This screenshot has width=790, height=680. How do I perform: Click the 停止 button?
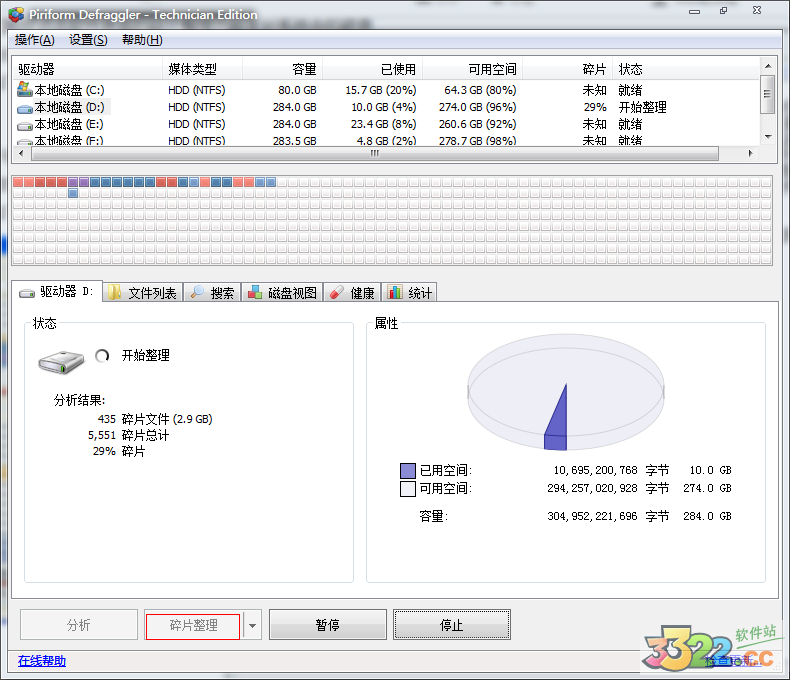451,625
